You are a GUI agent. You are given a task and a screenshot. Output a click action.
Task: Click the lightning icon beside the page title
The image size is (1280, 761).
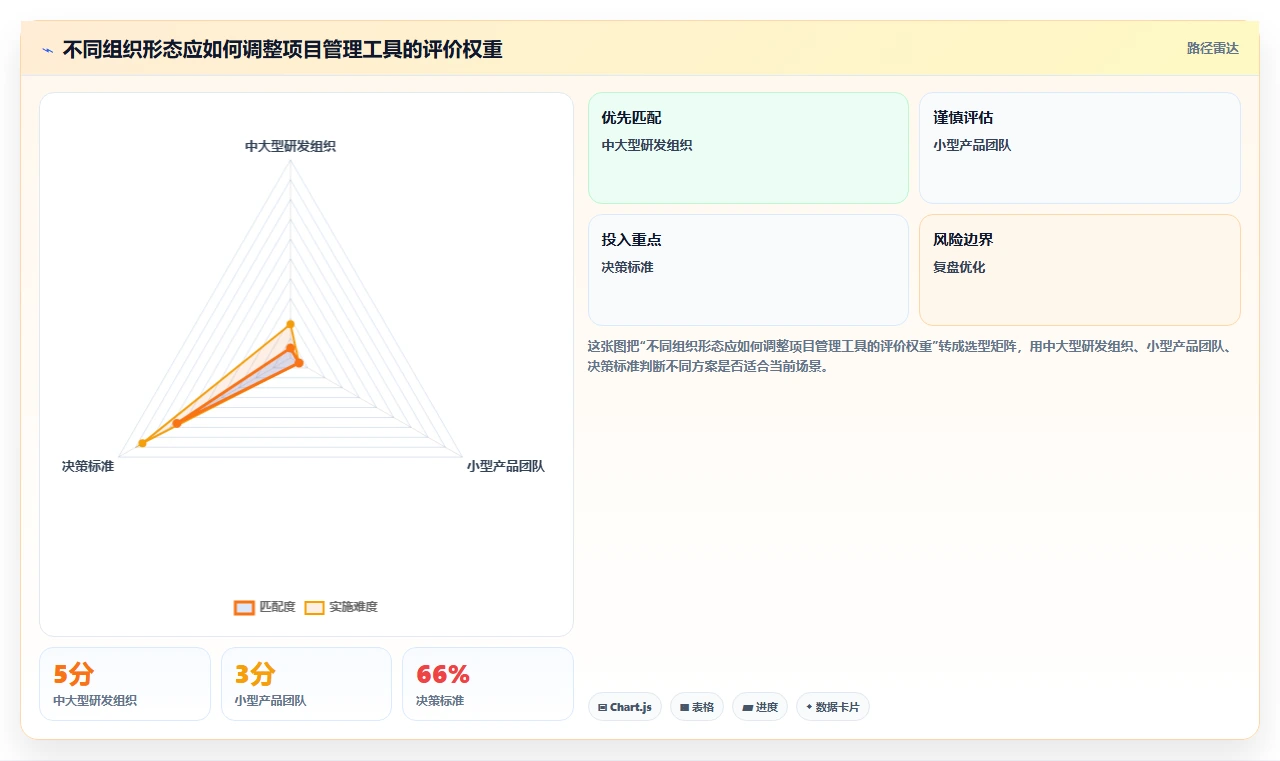coord(47,50)
